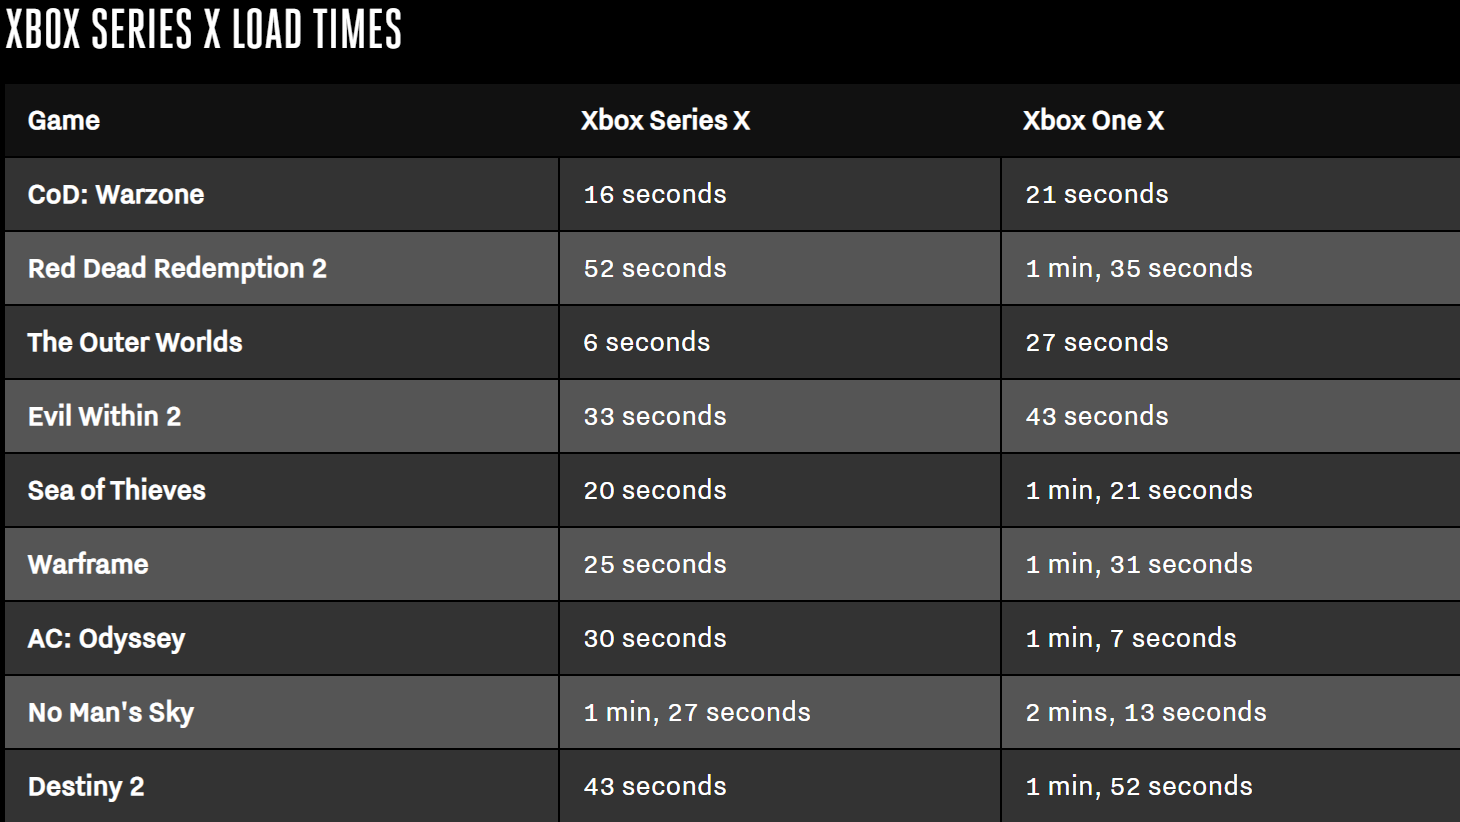Select "The Outer Worlds" game name
Image resolution: width=1460 pixels, height=822 pixels.
(x=135, y=342)
